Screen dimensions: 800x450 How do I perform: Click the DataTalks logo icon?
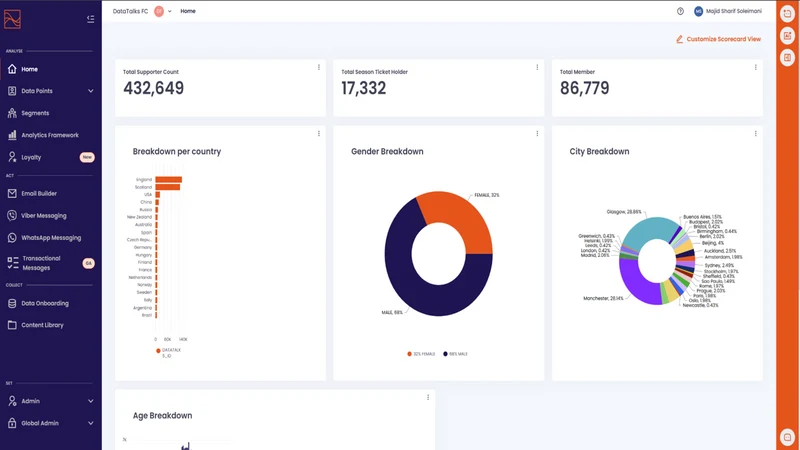pyautogui.click(x=12, y=19)
